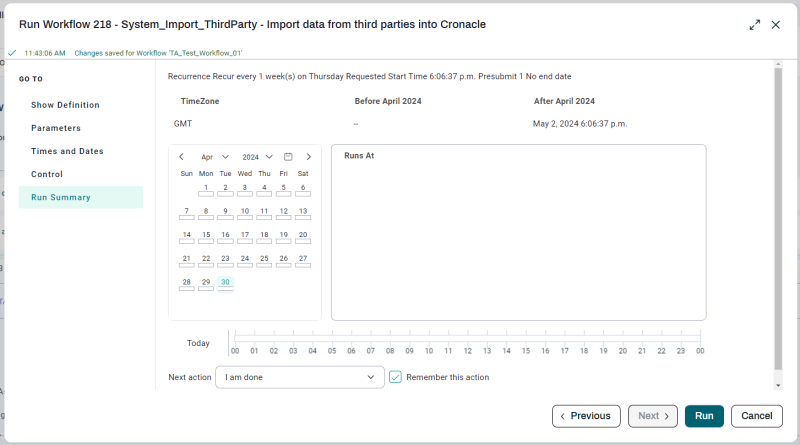This screenshot has height=445, width=800.
Task: Open the month dropdown showing Apr
Action: pyautogui.click(x=215, y=157)
